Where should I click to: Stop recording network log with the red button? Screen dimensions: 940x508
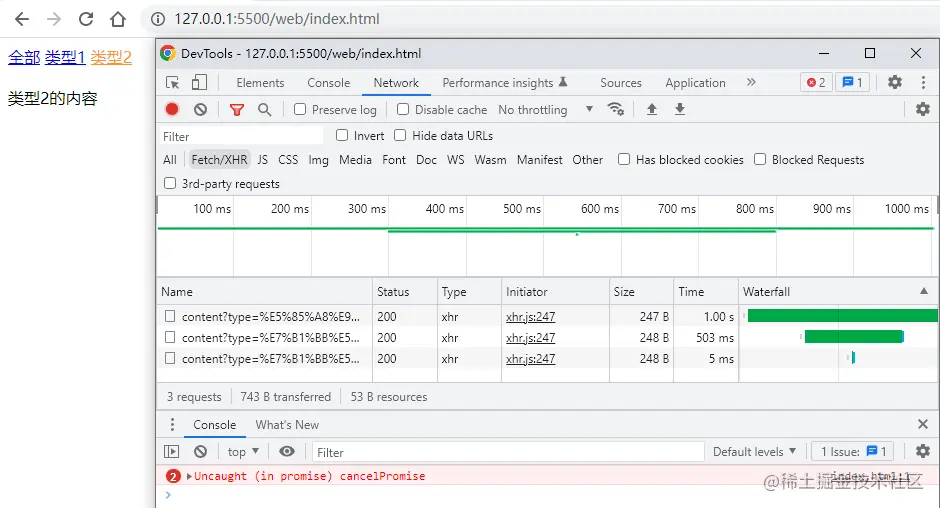[172, 109]
